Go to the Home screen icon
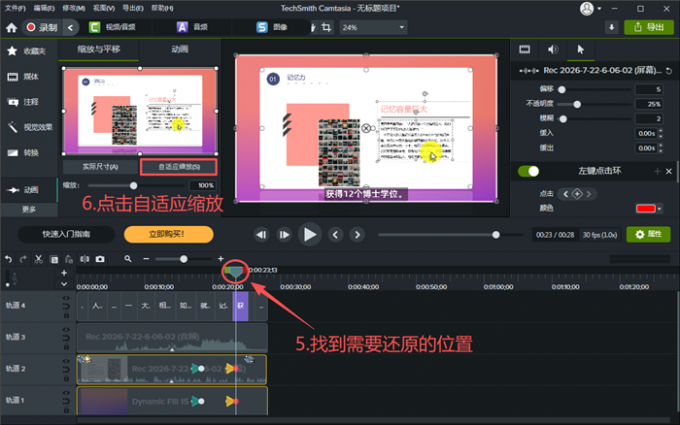The height and width of the screenshot is (425, 680). tap(11, 28)
